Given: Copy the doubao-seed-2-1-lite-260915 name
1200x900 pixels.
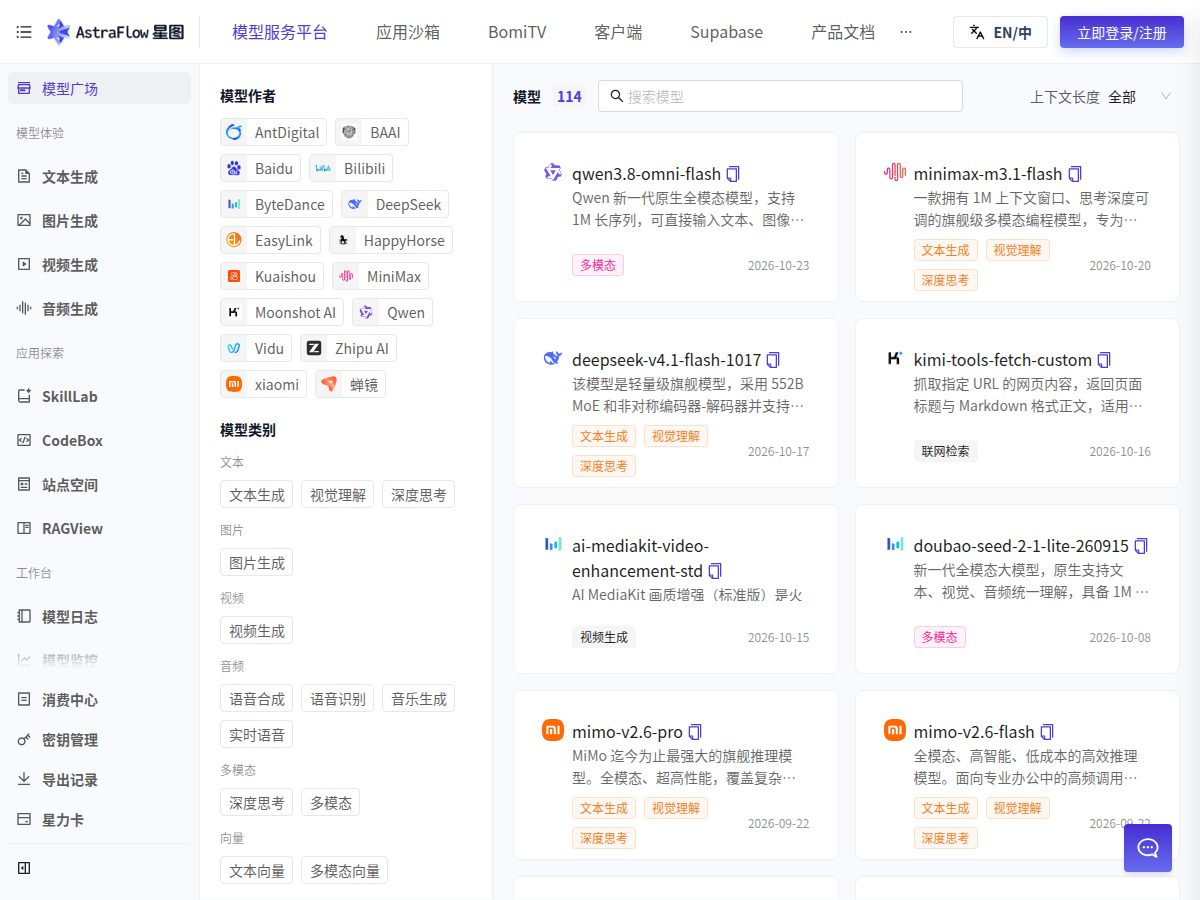Looking at the screenshot, I should click(x=1141, y=546).
